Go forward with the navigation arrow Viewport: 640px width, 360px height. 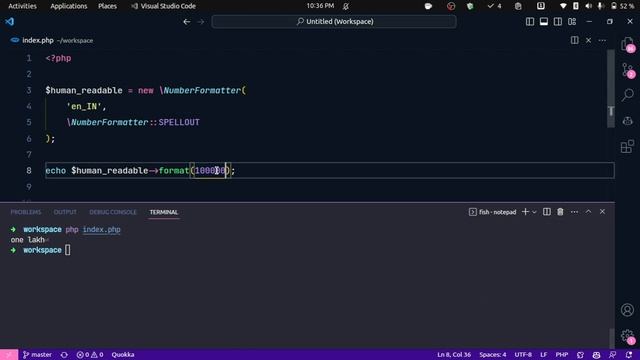[x=201, y=22]
